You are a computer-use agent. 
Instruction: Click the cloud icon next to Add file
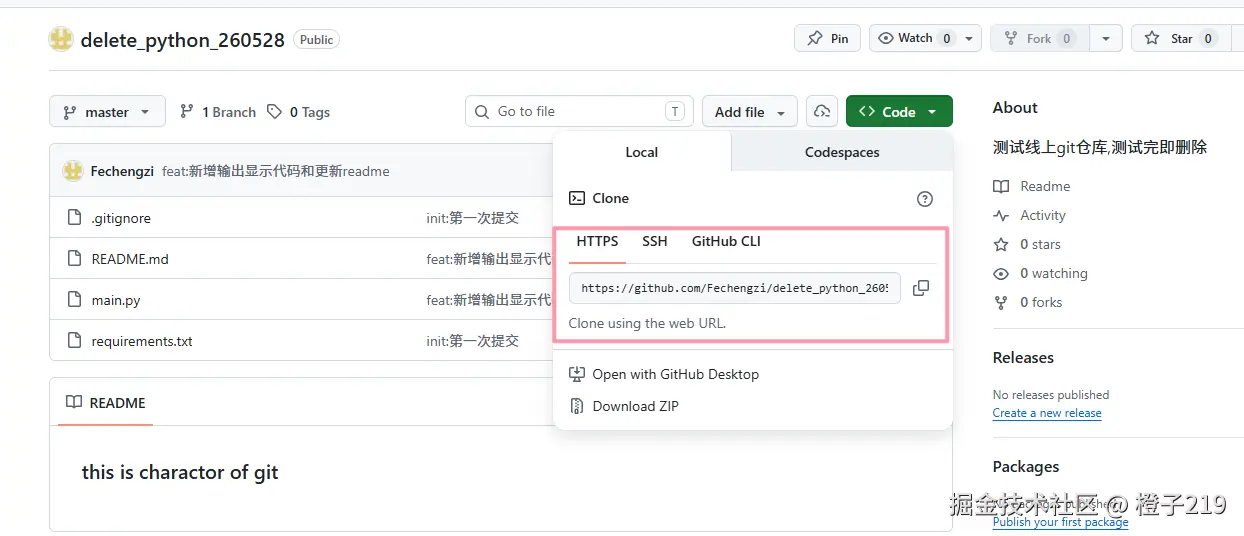pos(822,112)
